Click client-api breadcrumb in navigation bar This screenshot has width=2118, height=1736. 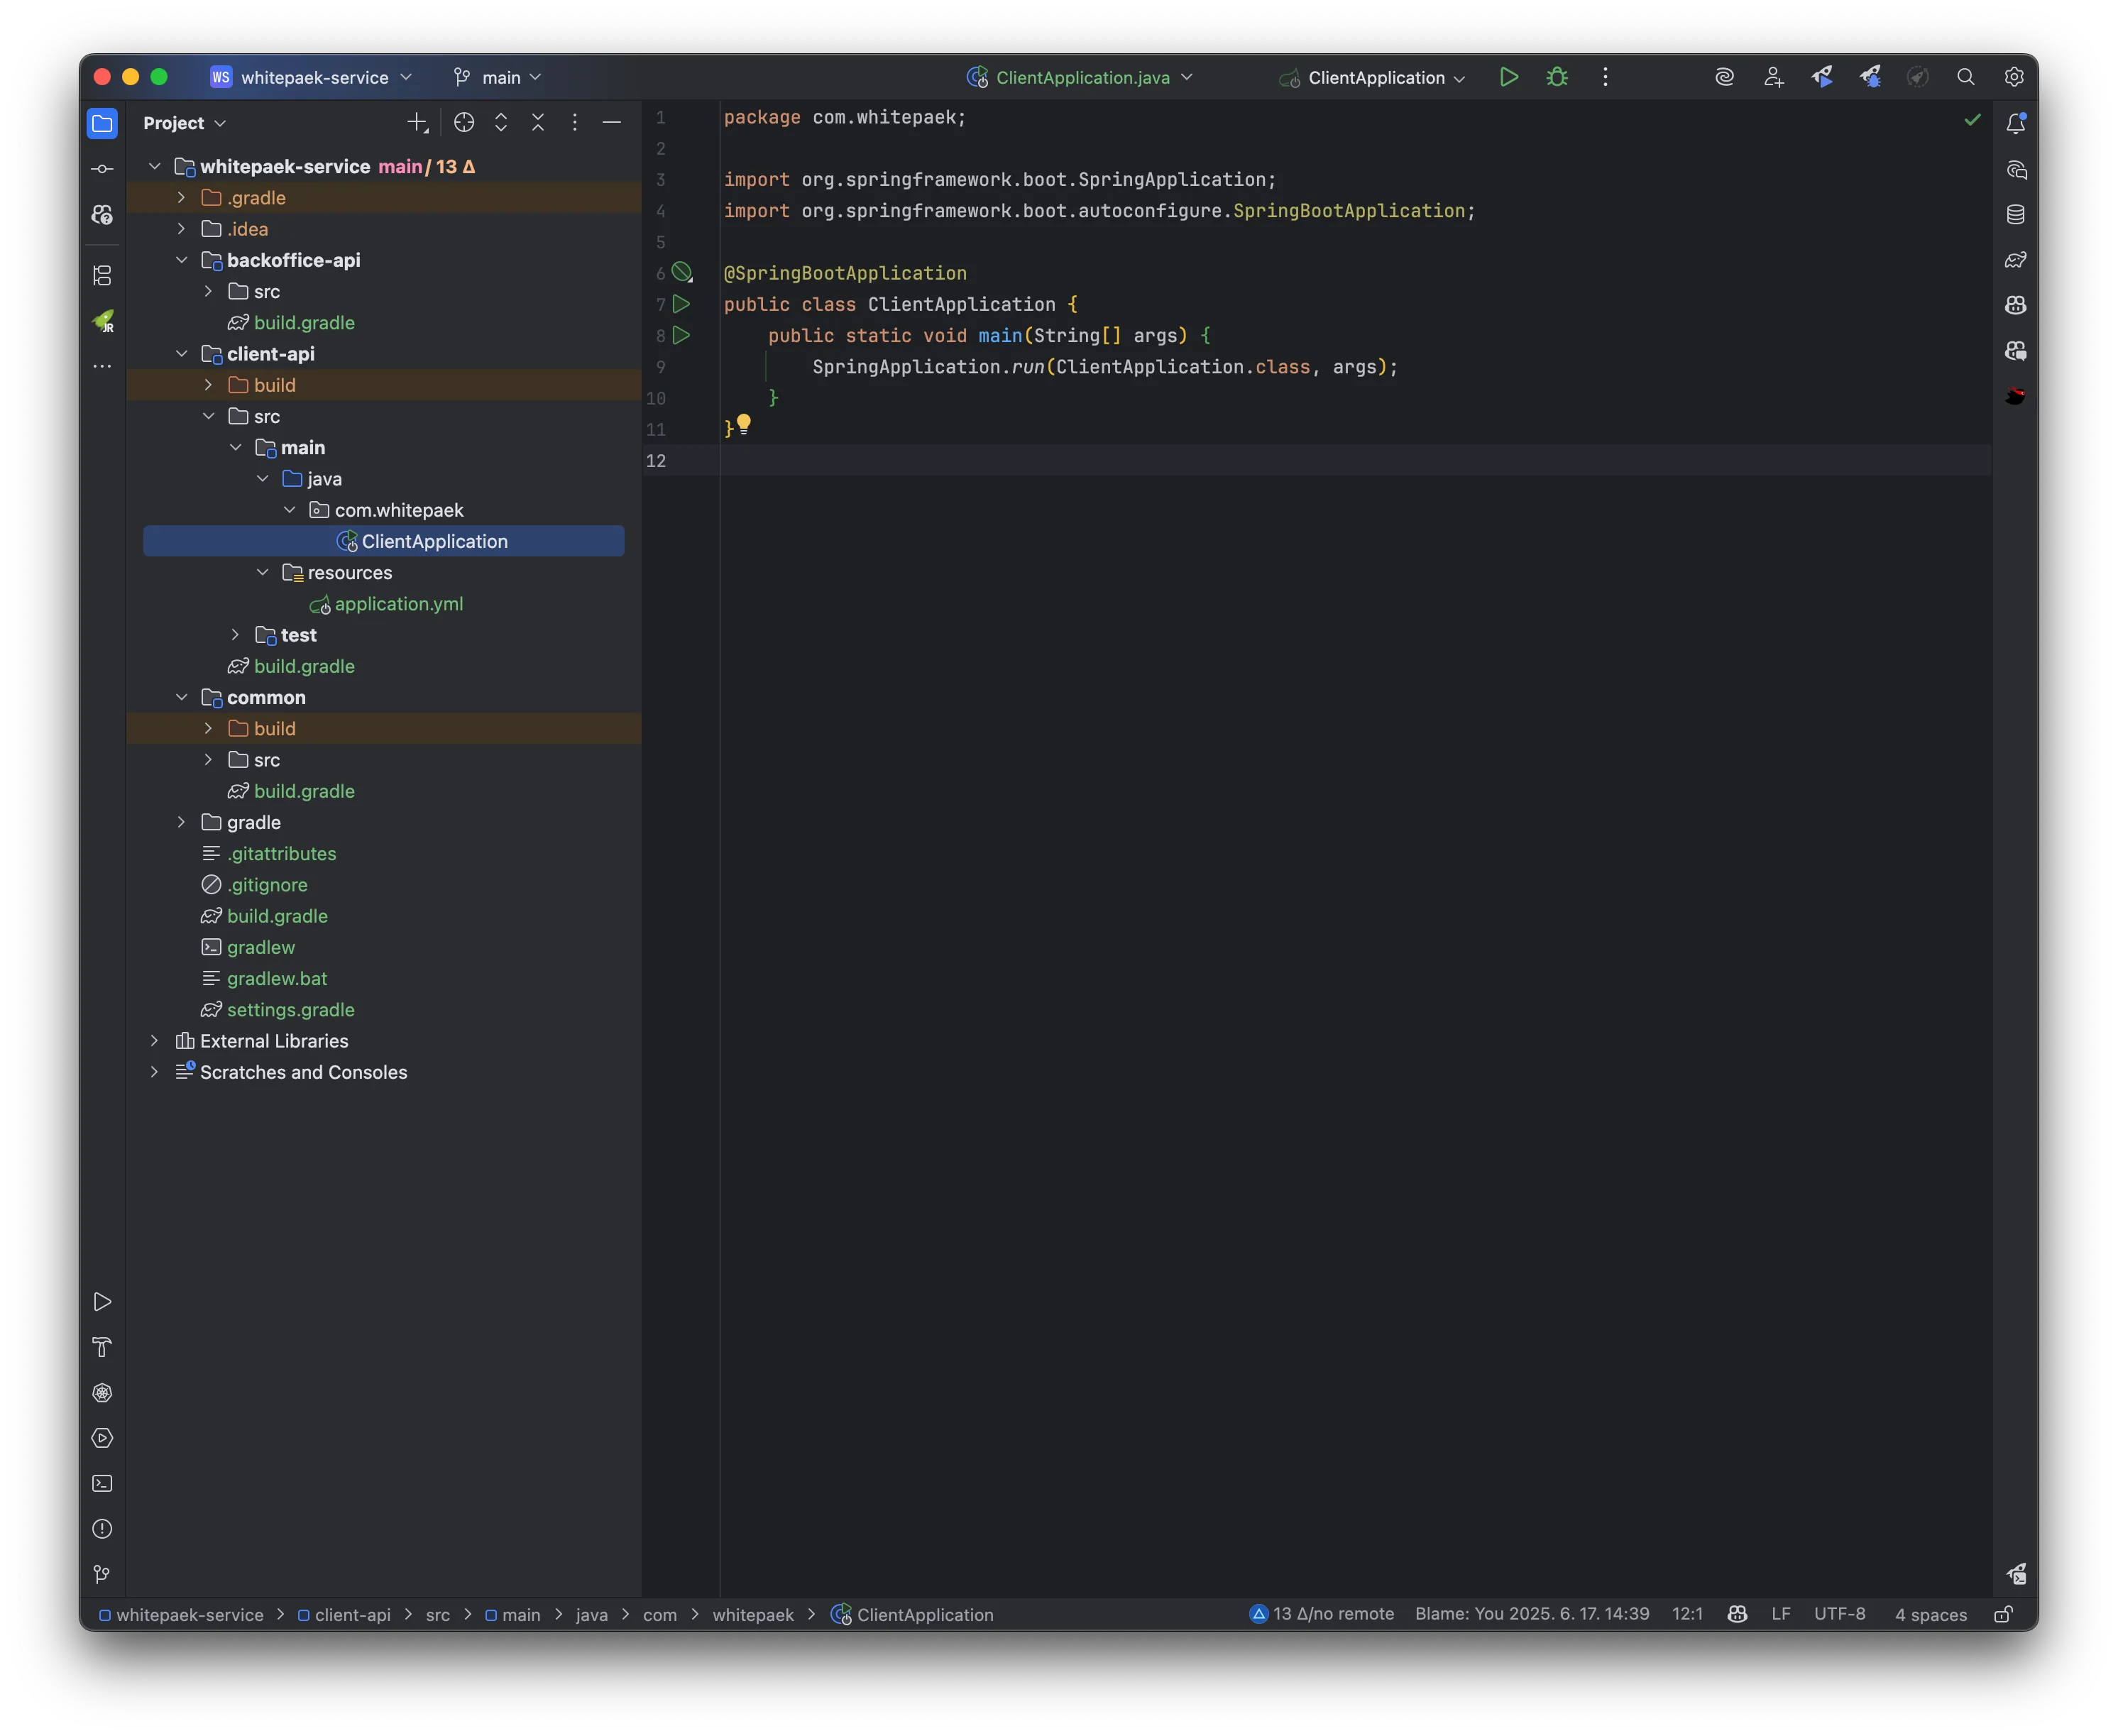(344, 1614)
